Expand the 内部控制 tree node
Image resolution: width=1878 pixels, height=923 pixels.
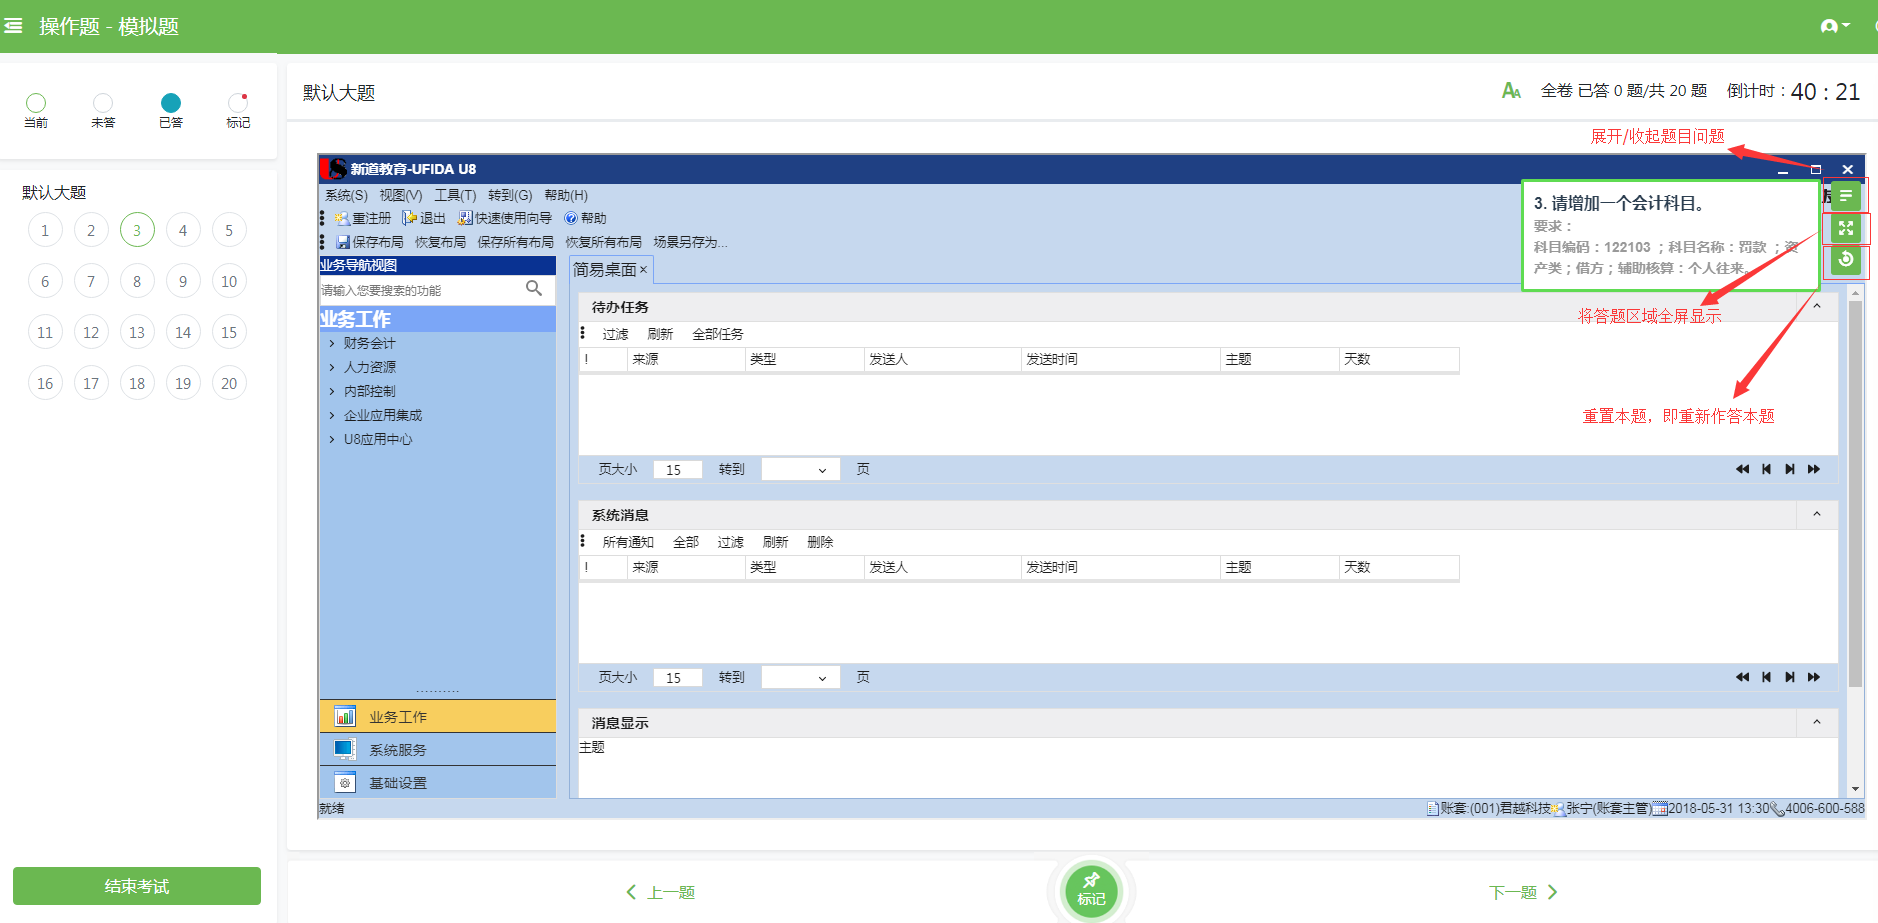coord(332,391)
